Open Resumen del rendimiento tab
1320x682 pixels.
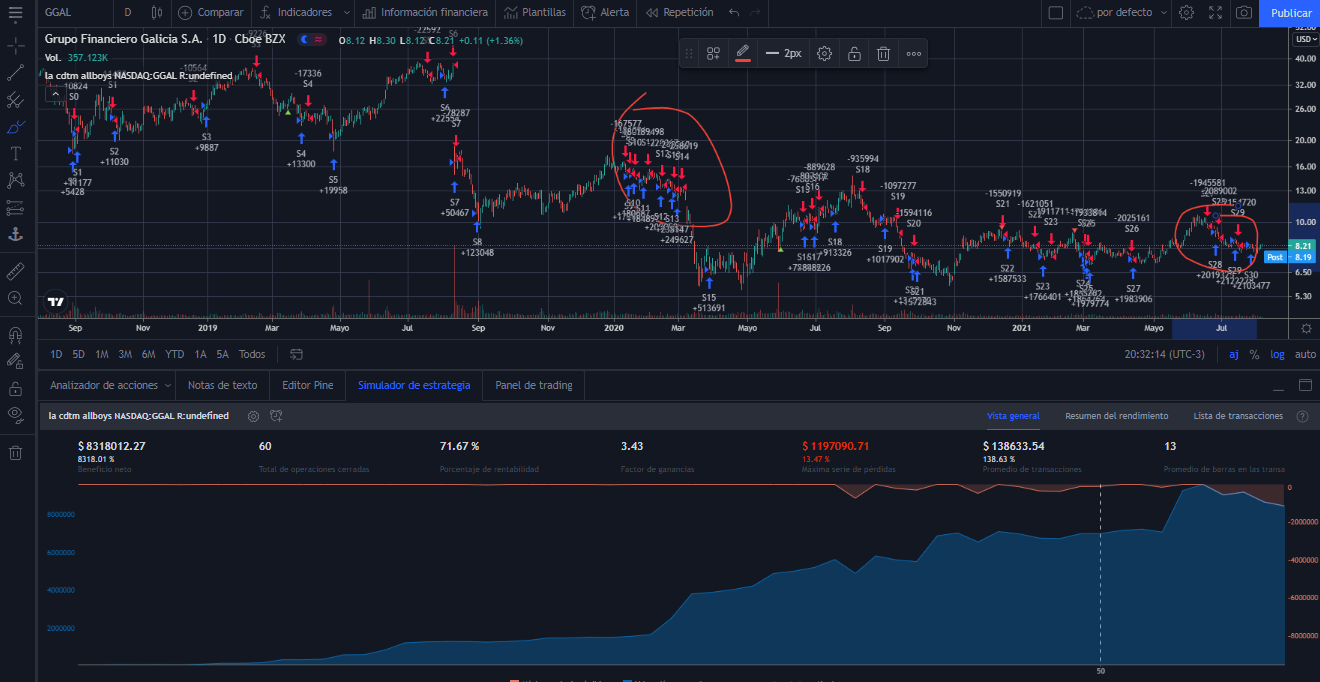coord(1116,416)
